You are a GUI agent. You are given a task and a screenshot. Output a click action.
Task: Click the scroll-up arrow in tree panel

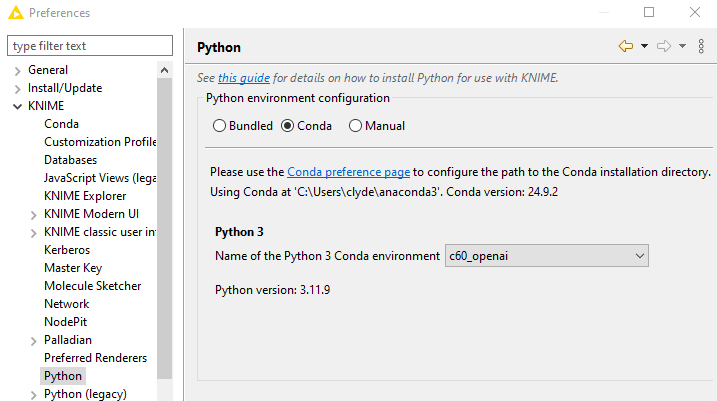(165, 70)
